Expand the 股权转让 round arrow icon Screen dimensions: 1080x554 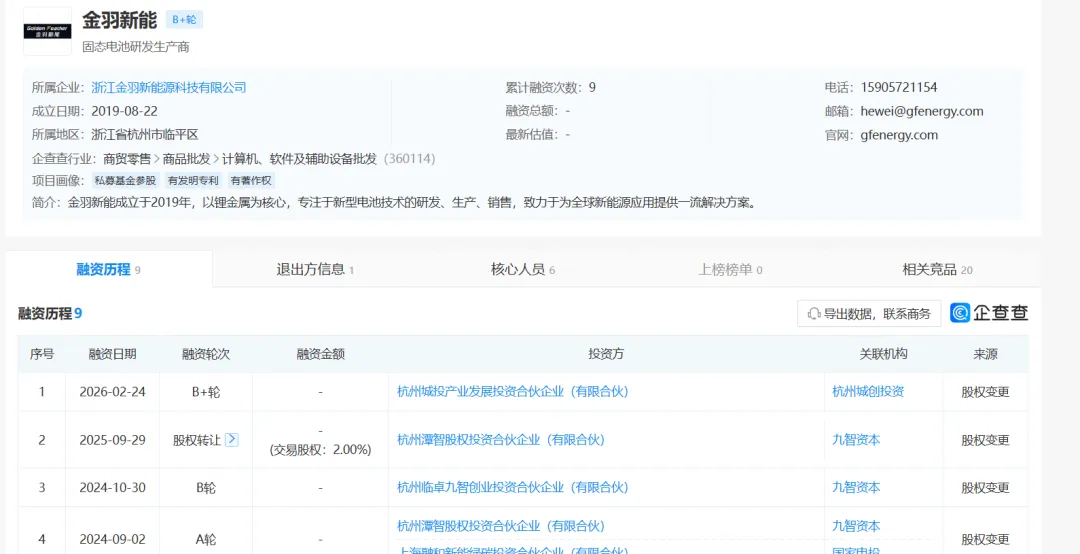(232, 439)
